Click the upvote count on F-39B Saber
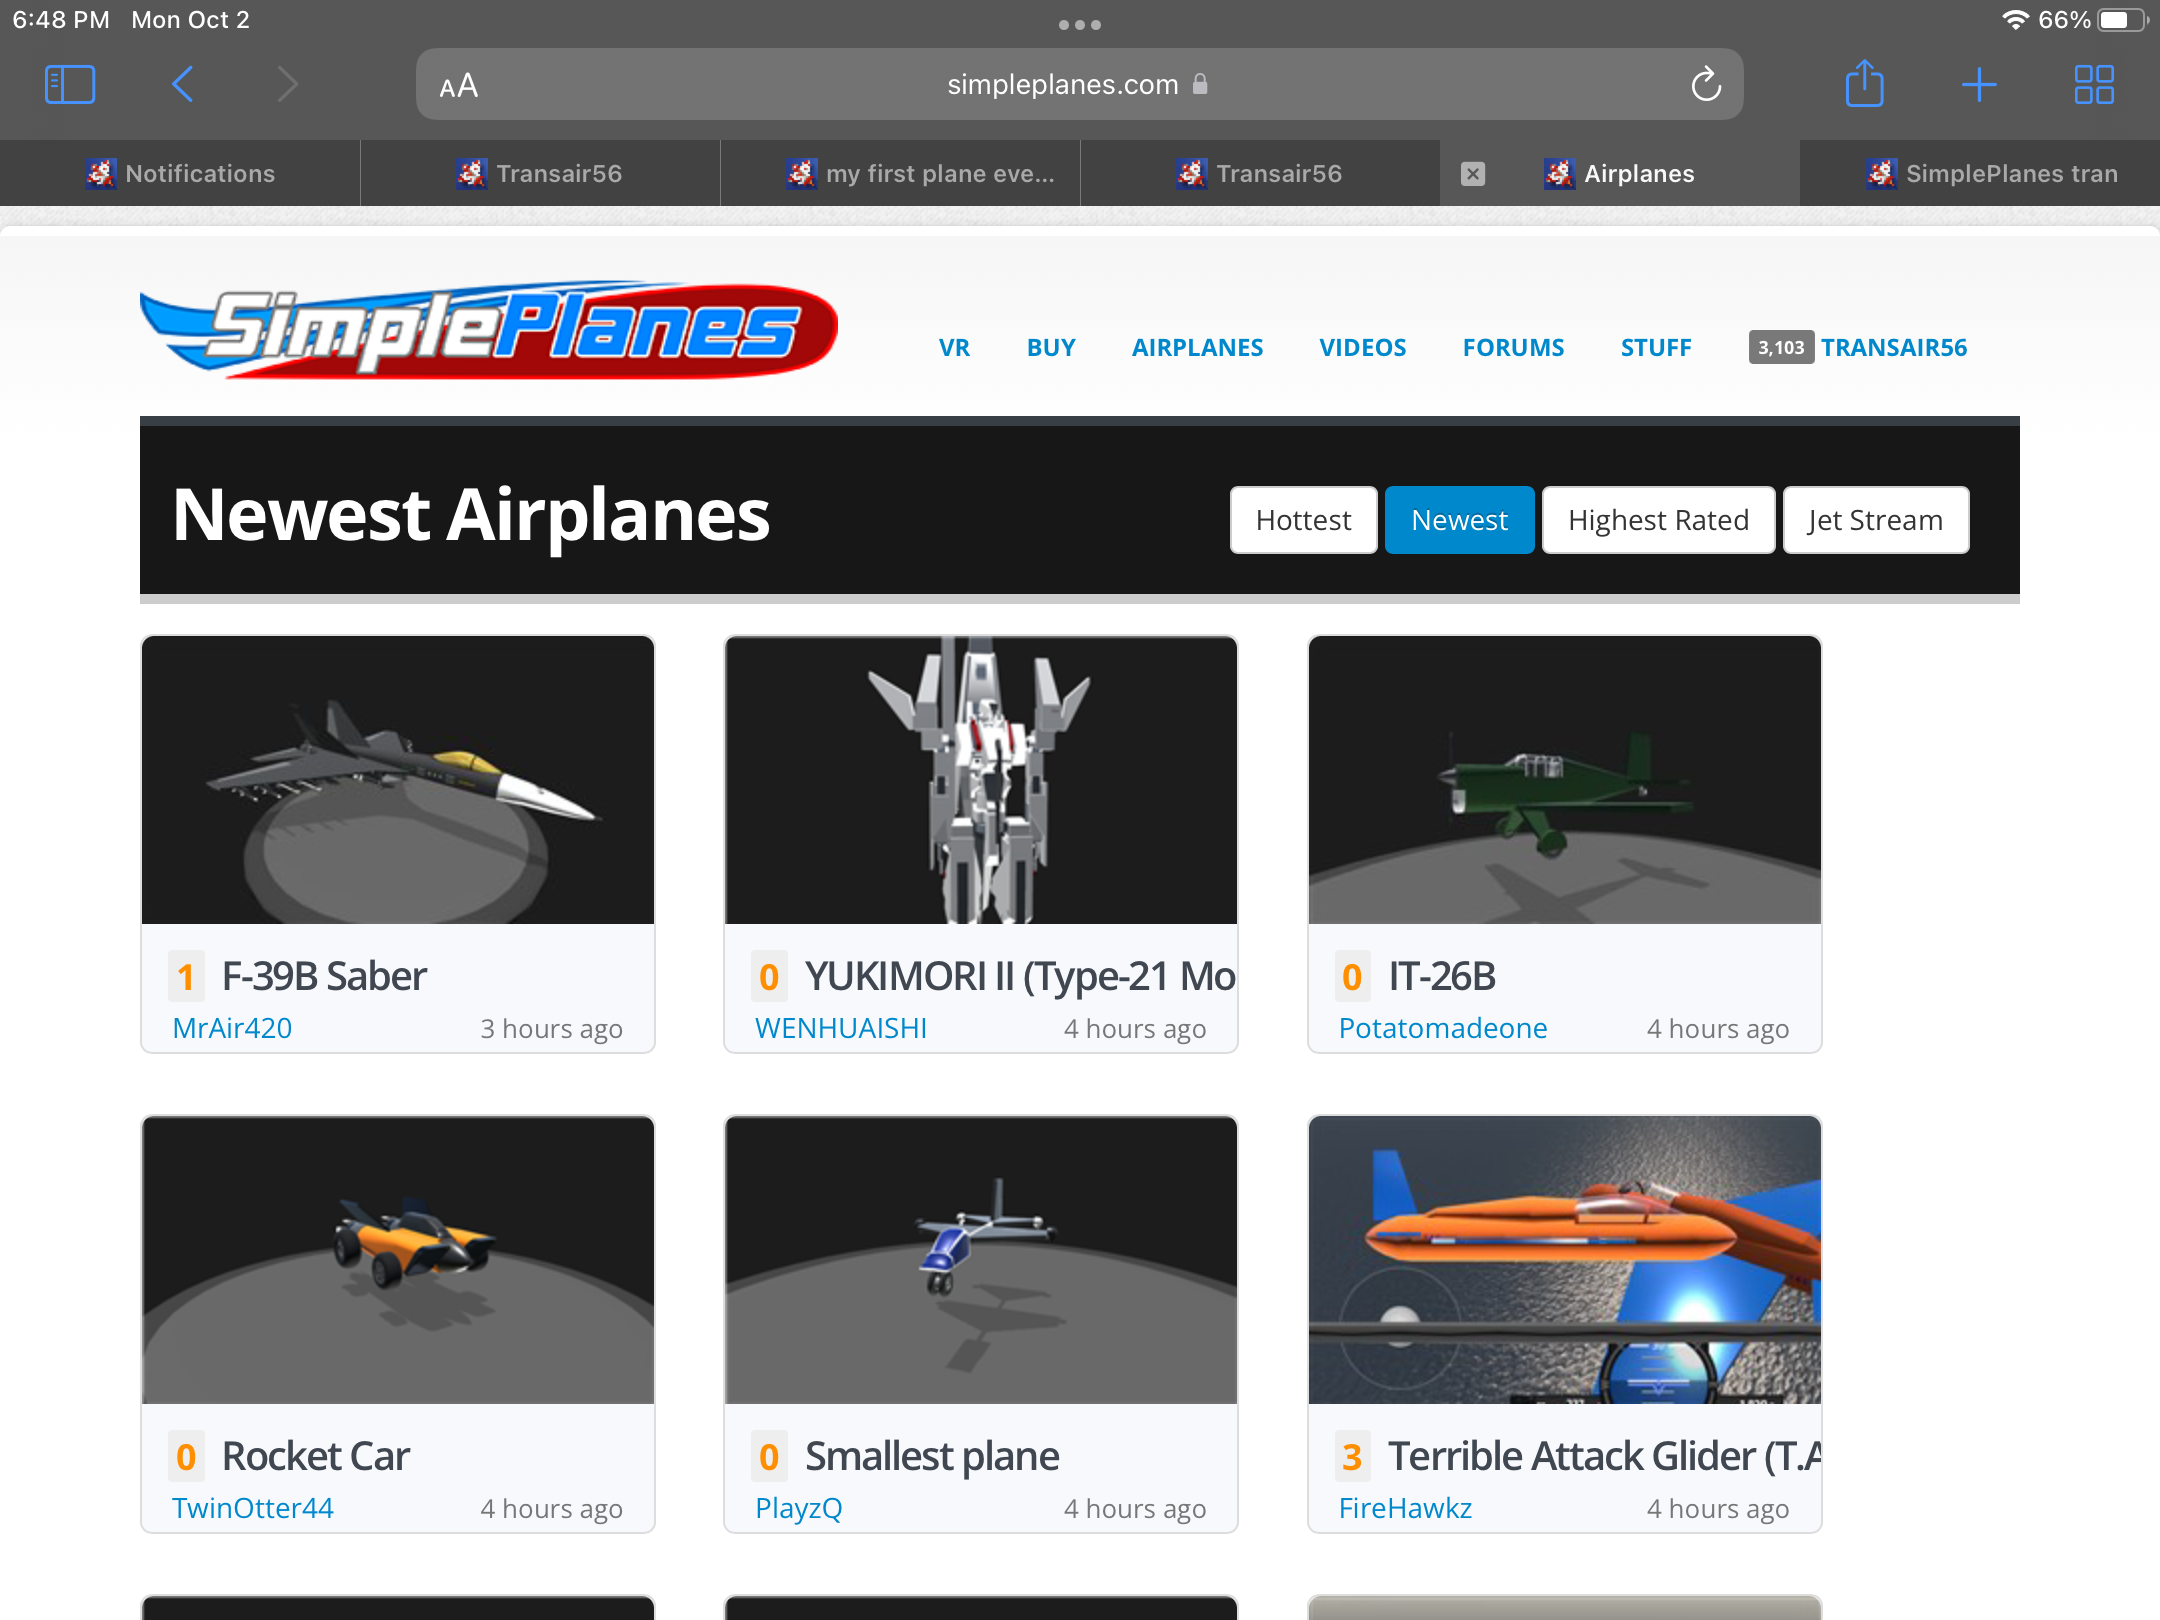This screenshot has width=2160, height=1620. pos(186,976)
